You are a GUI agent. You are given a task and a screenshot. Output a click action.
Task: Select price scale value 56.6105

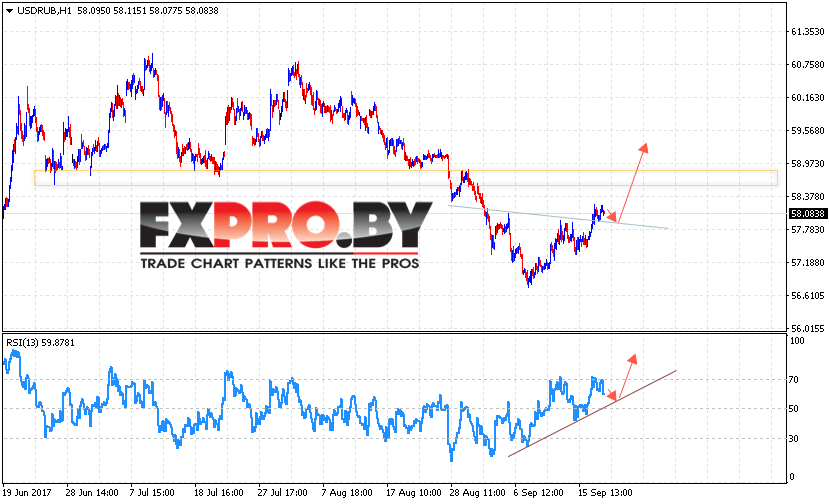[x=807, y=296]
